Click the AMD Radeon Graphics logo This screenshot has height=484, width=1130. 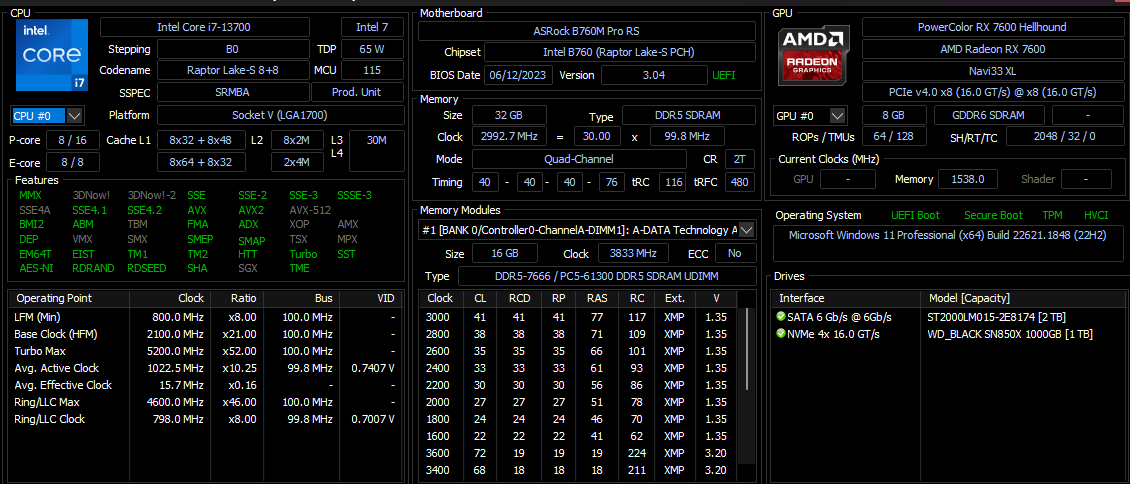(814, 55)
